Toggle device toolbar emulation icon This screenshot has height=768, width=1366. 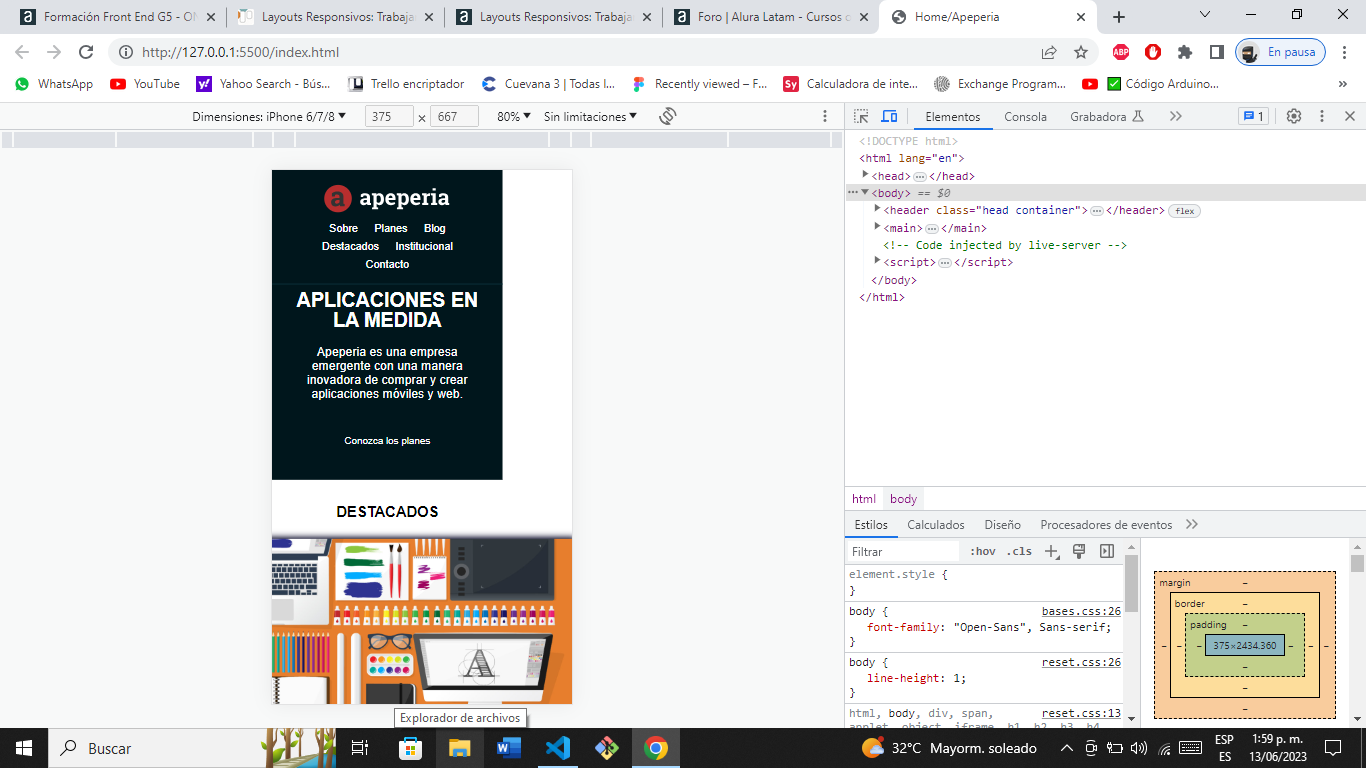point(889,117)
